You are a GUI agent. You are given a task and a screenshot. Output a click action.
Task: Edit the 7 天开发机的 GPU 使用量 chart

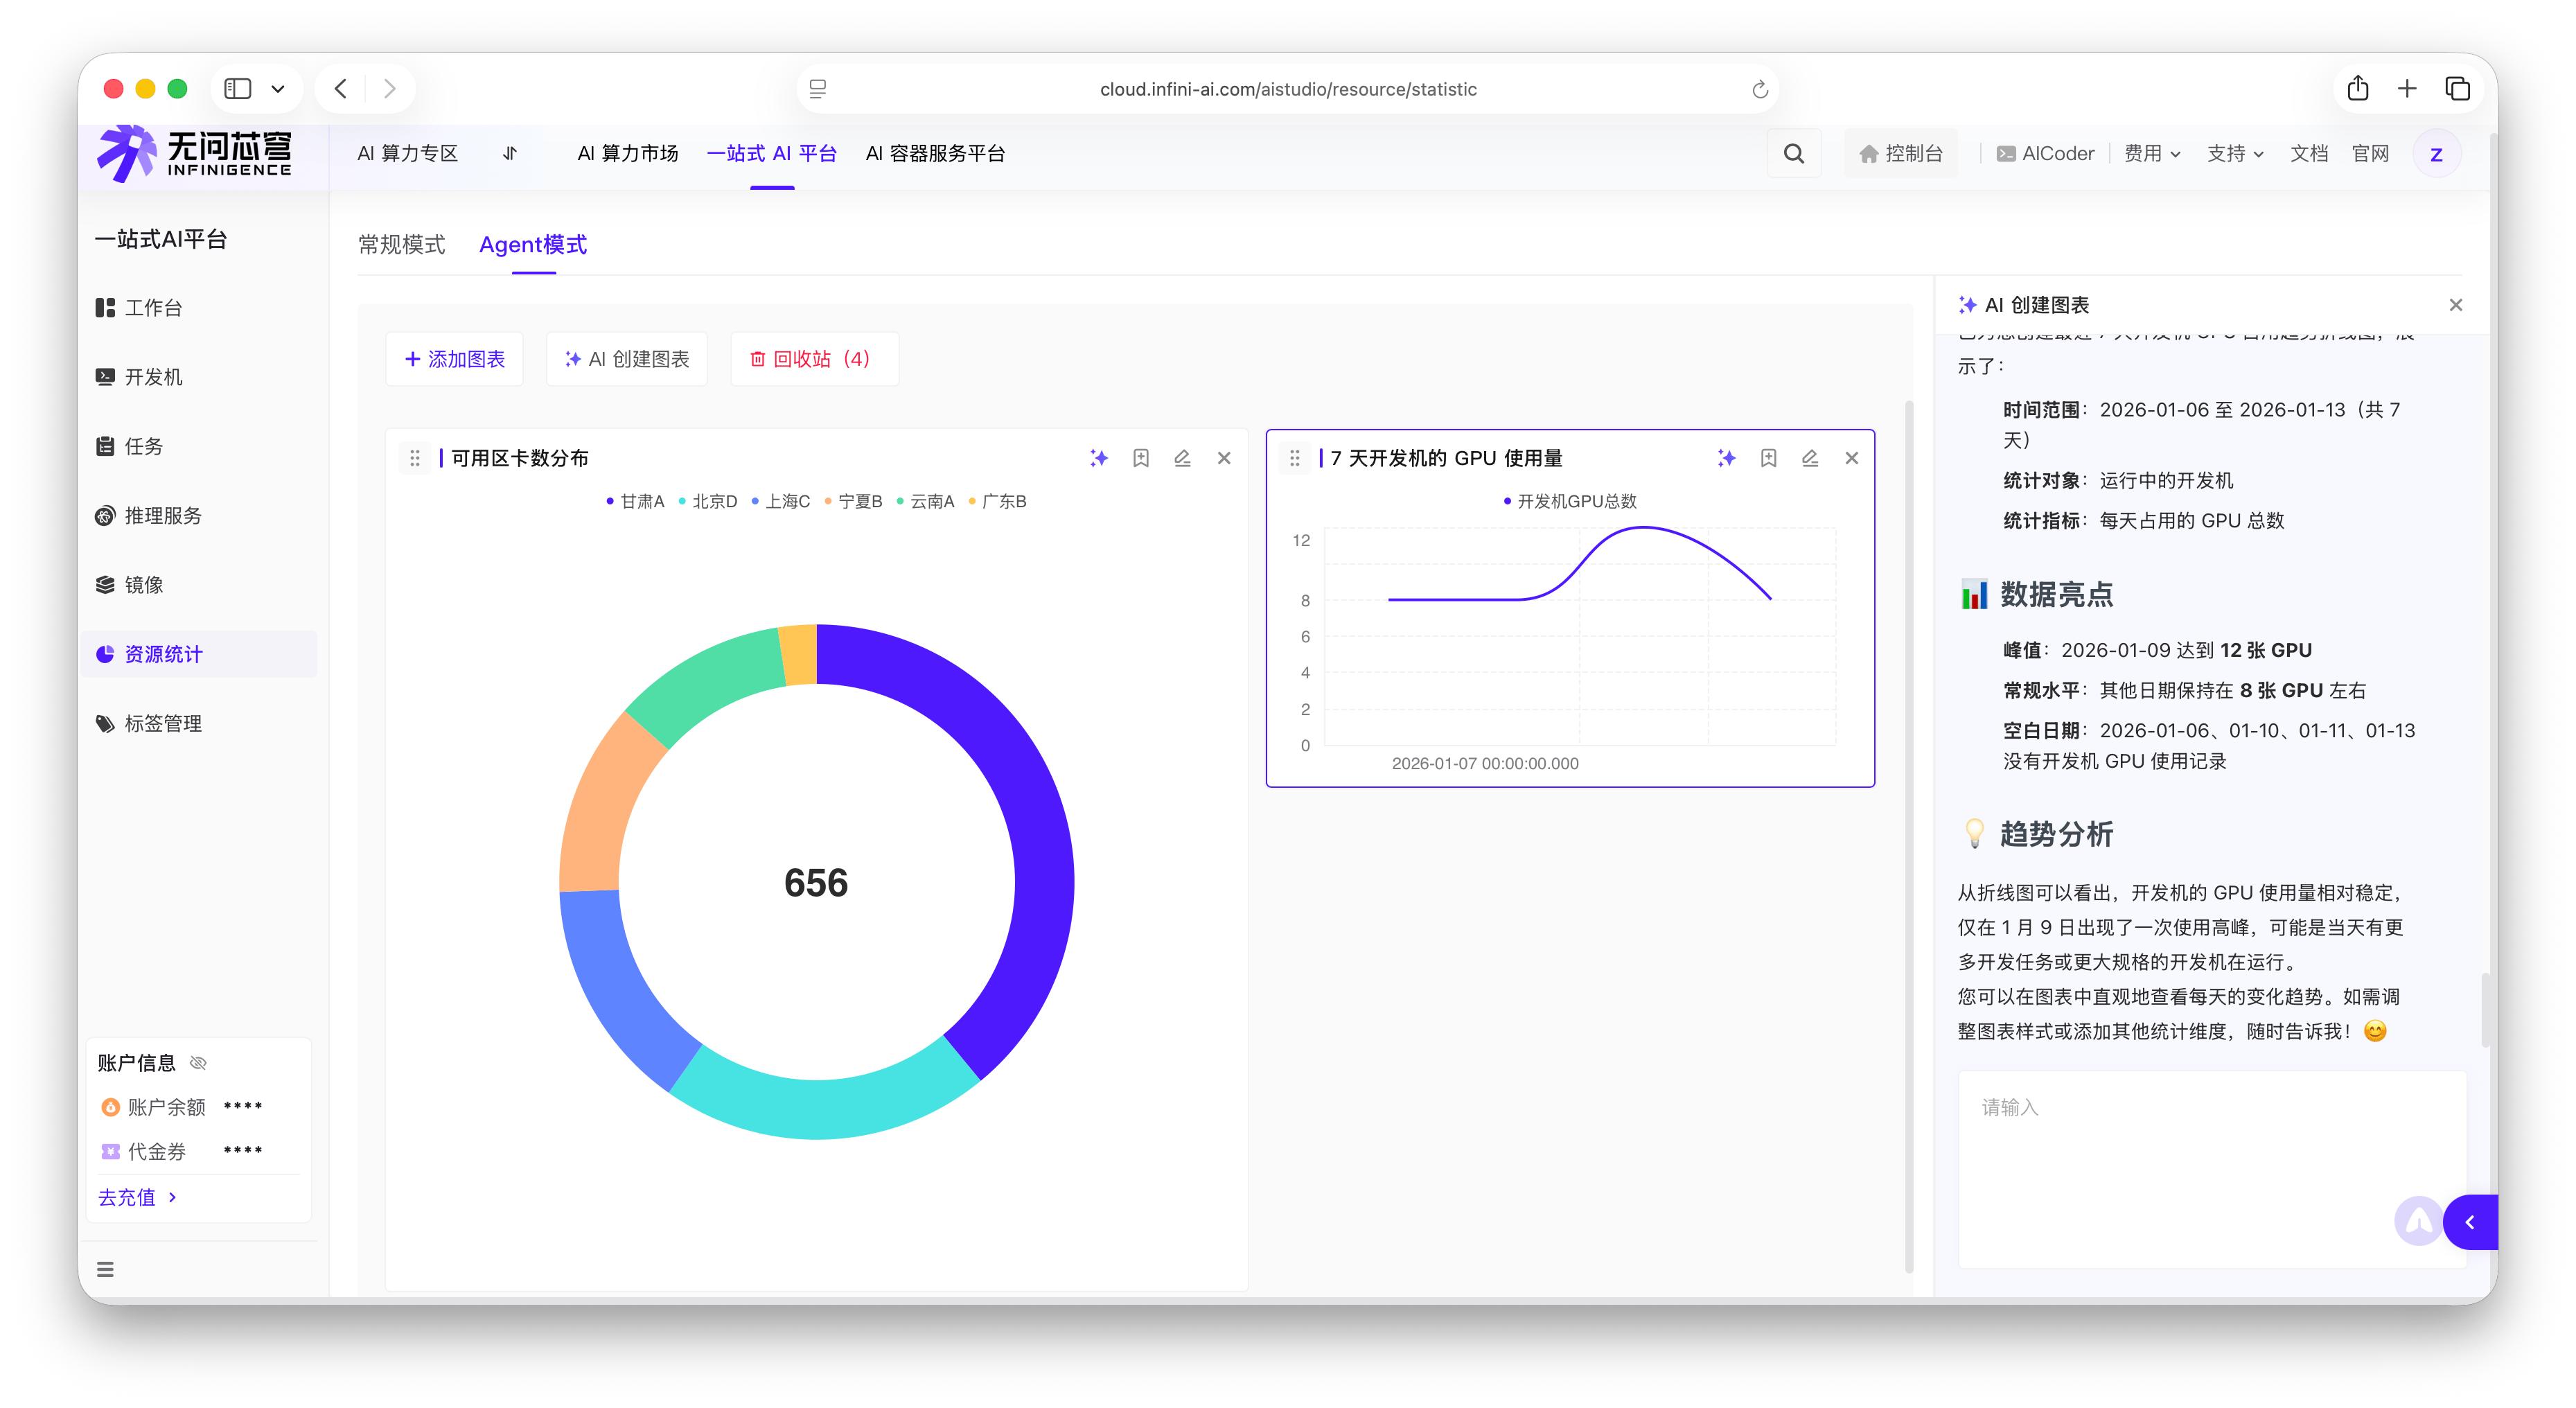click(1810, 458)
